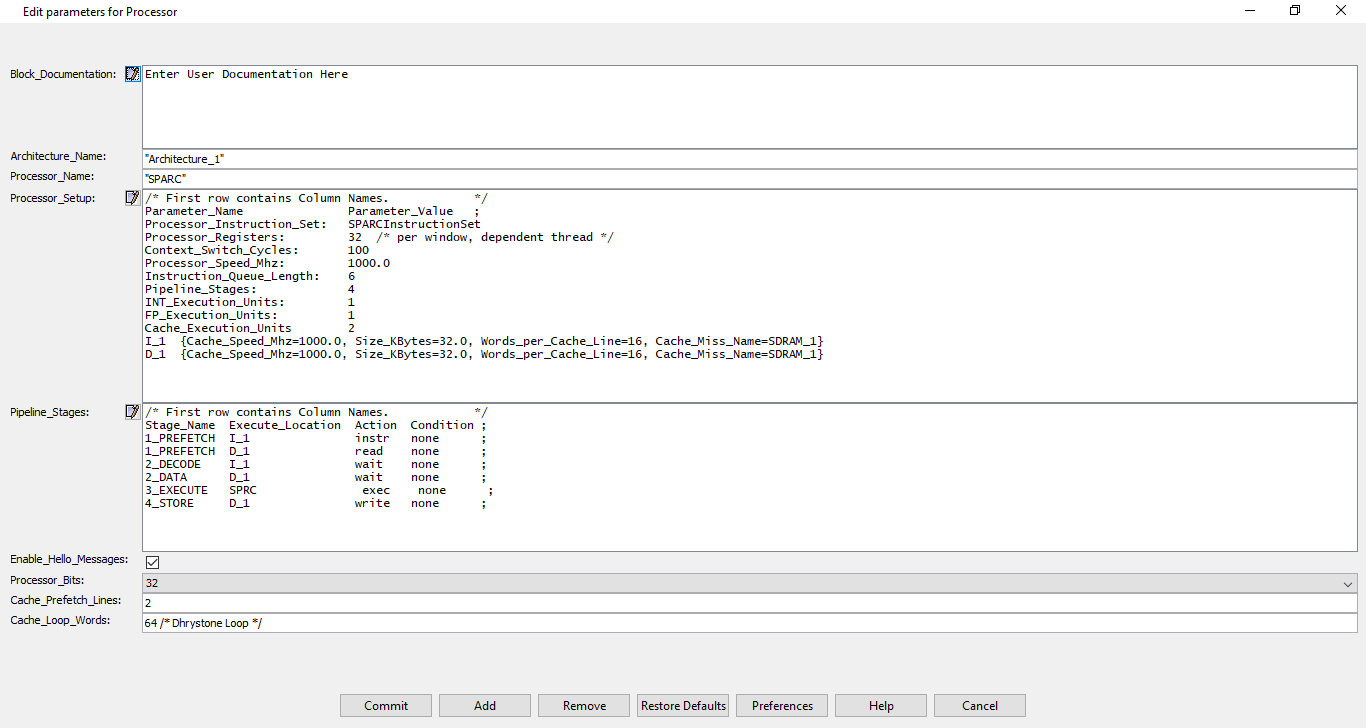1366x728 pixels.
Task: Click the Commit button
Action: [x=386, y=705]
